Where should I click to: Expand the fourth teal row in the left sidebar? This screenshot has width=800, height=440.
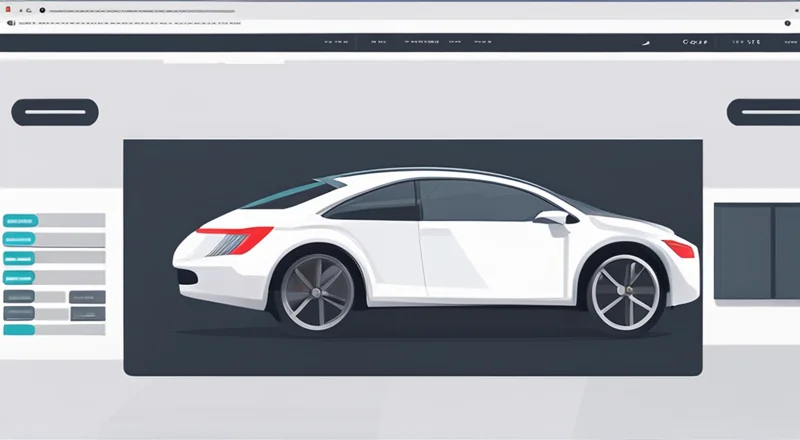click(x=20, y=278)
